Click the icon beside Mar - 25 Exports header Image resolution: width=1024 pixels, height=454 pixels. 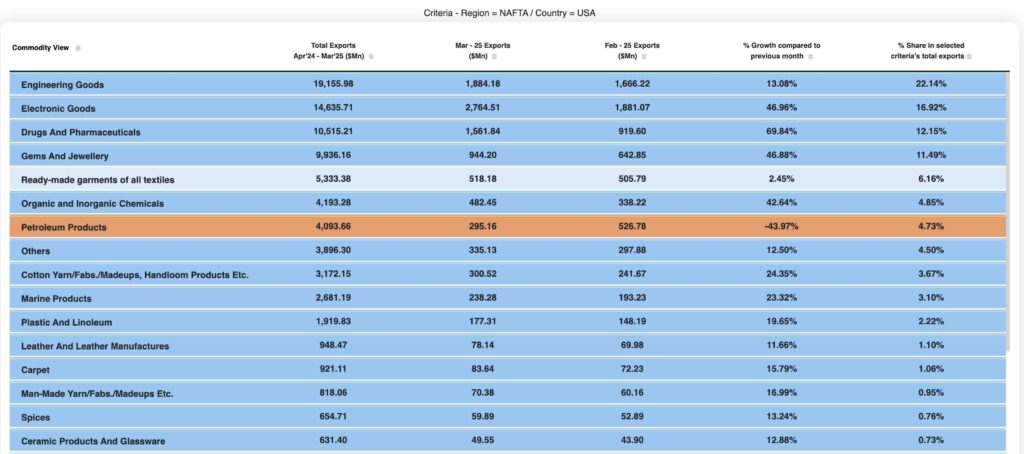pyautogui.click(x=494, y=57)
